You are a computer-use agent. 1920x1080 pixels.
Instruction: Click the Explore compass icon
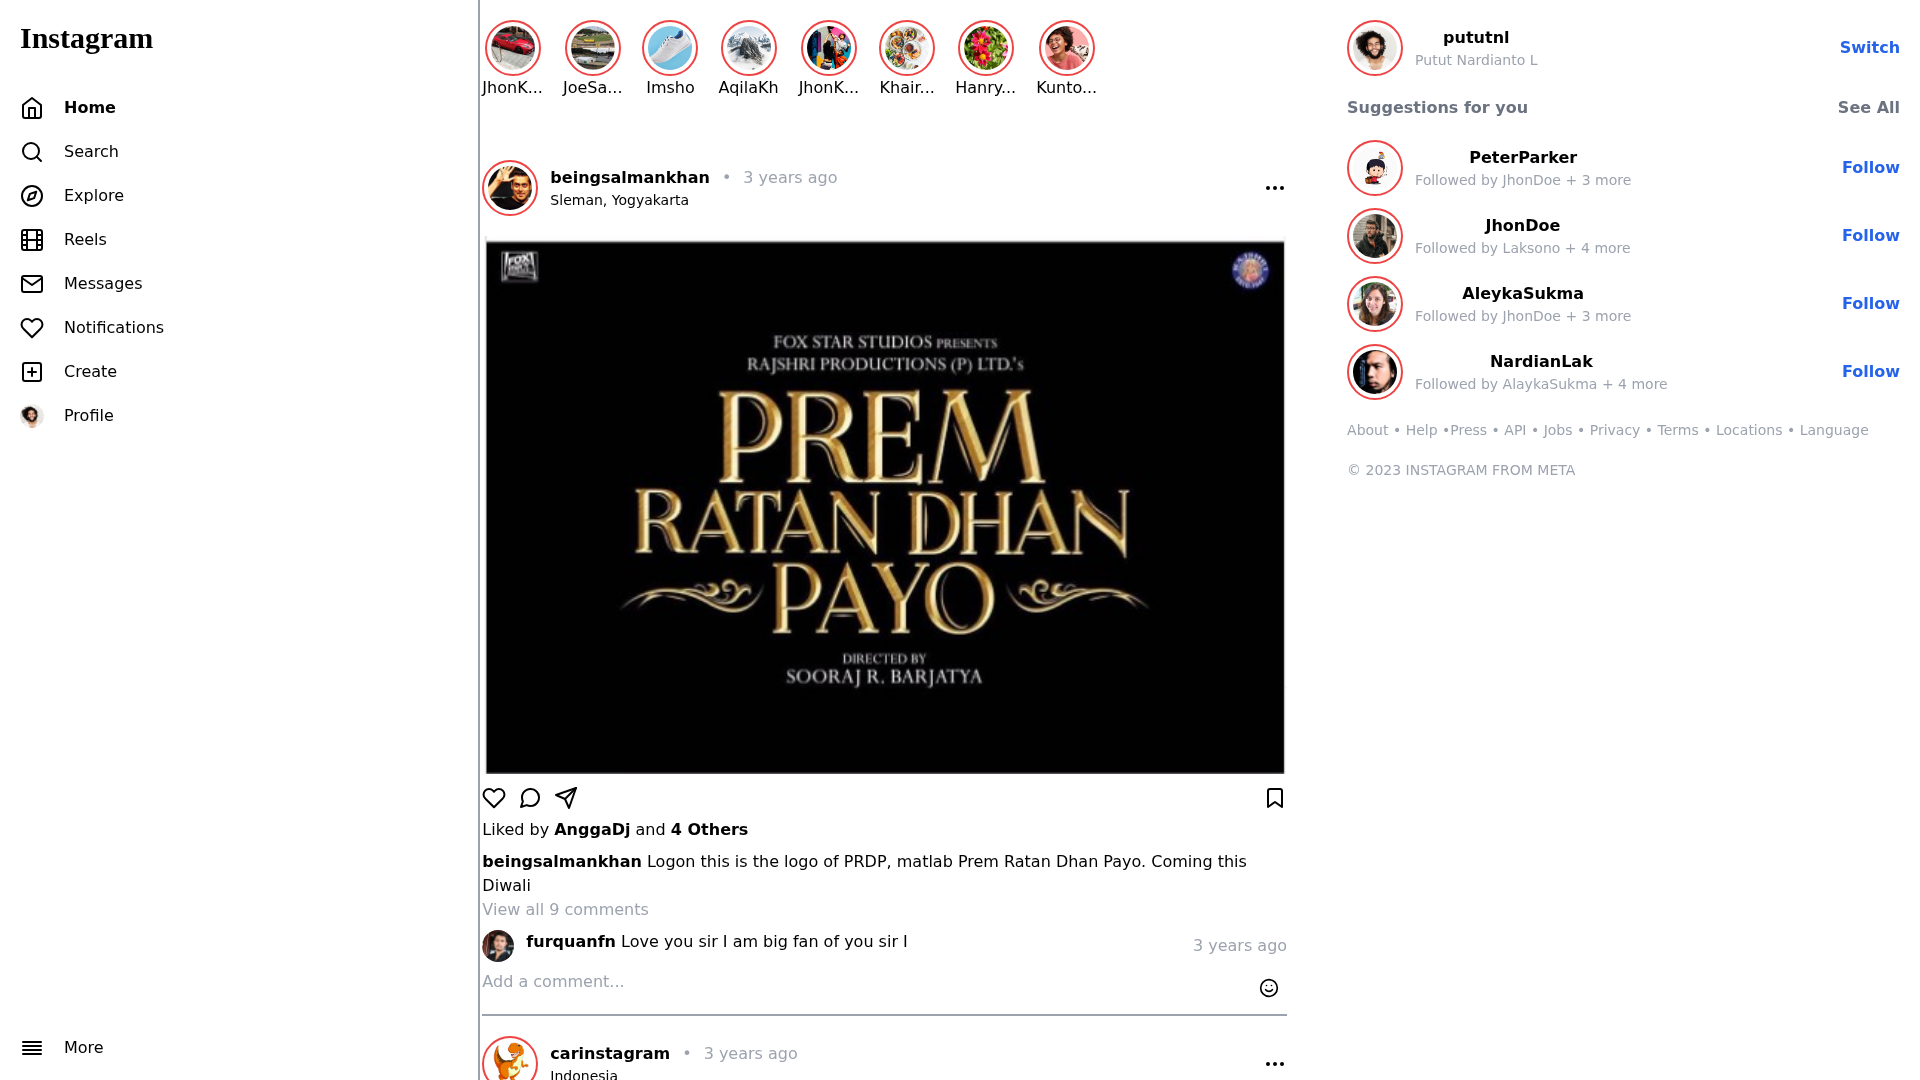click(x=32, y=196)
